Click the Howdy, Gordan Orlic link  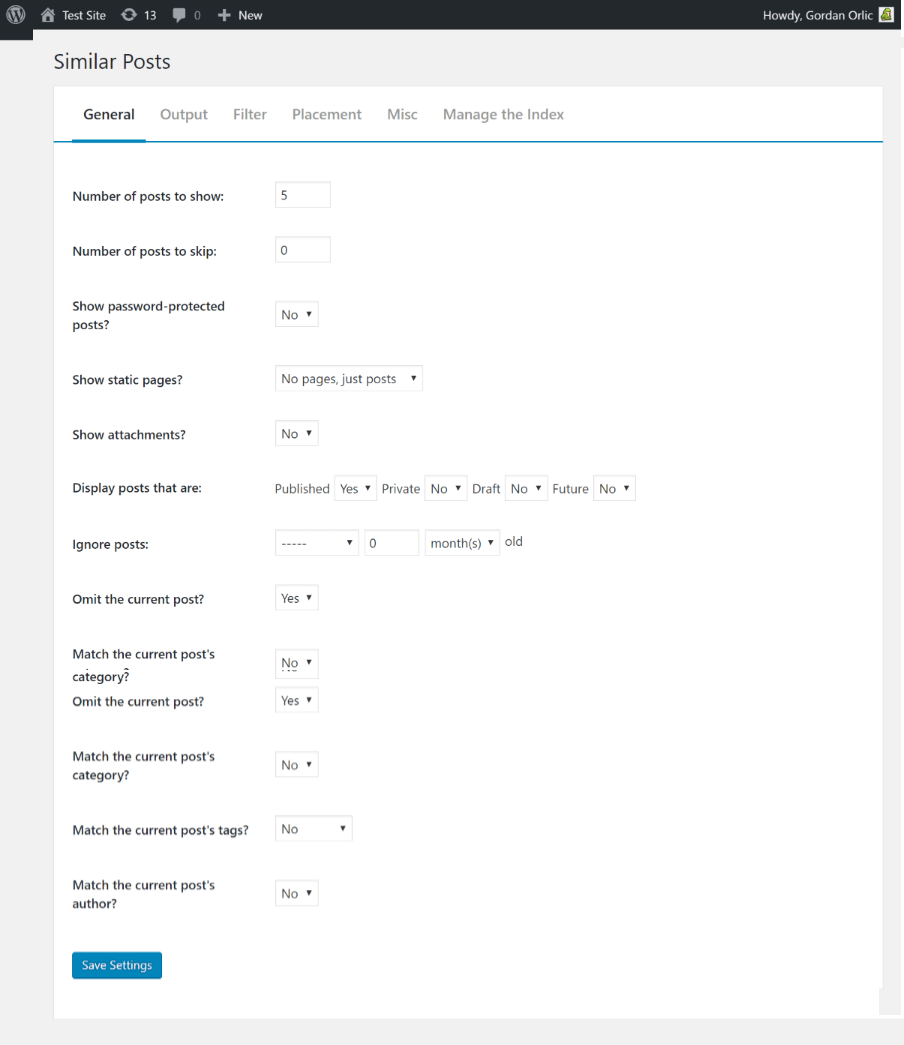click(x=817, y=15)
